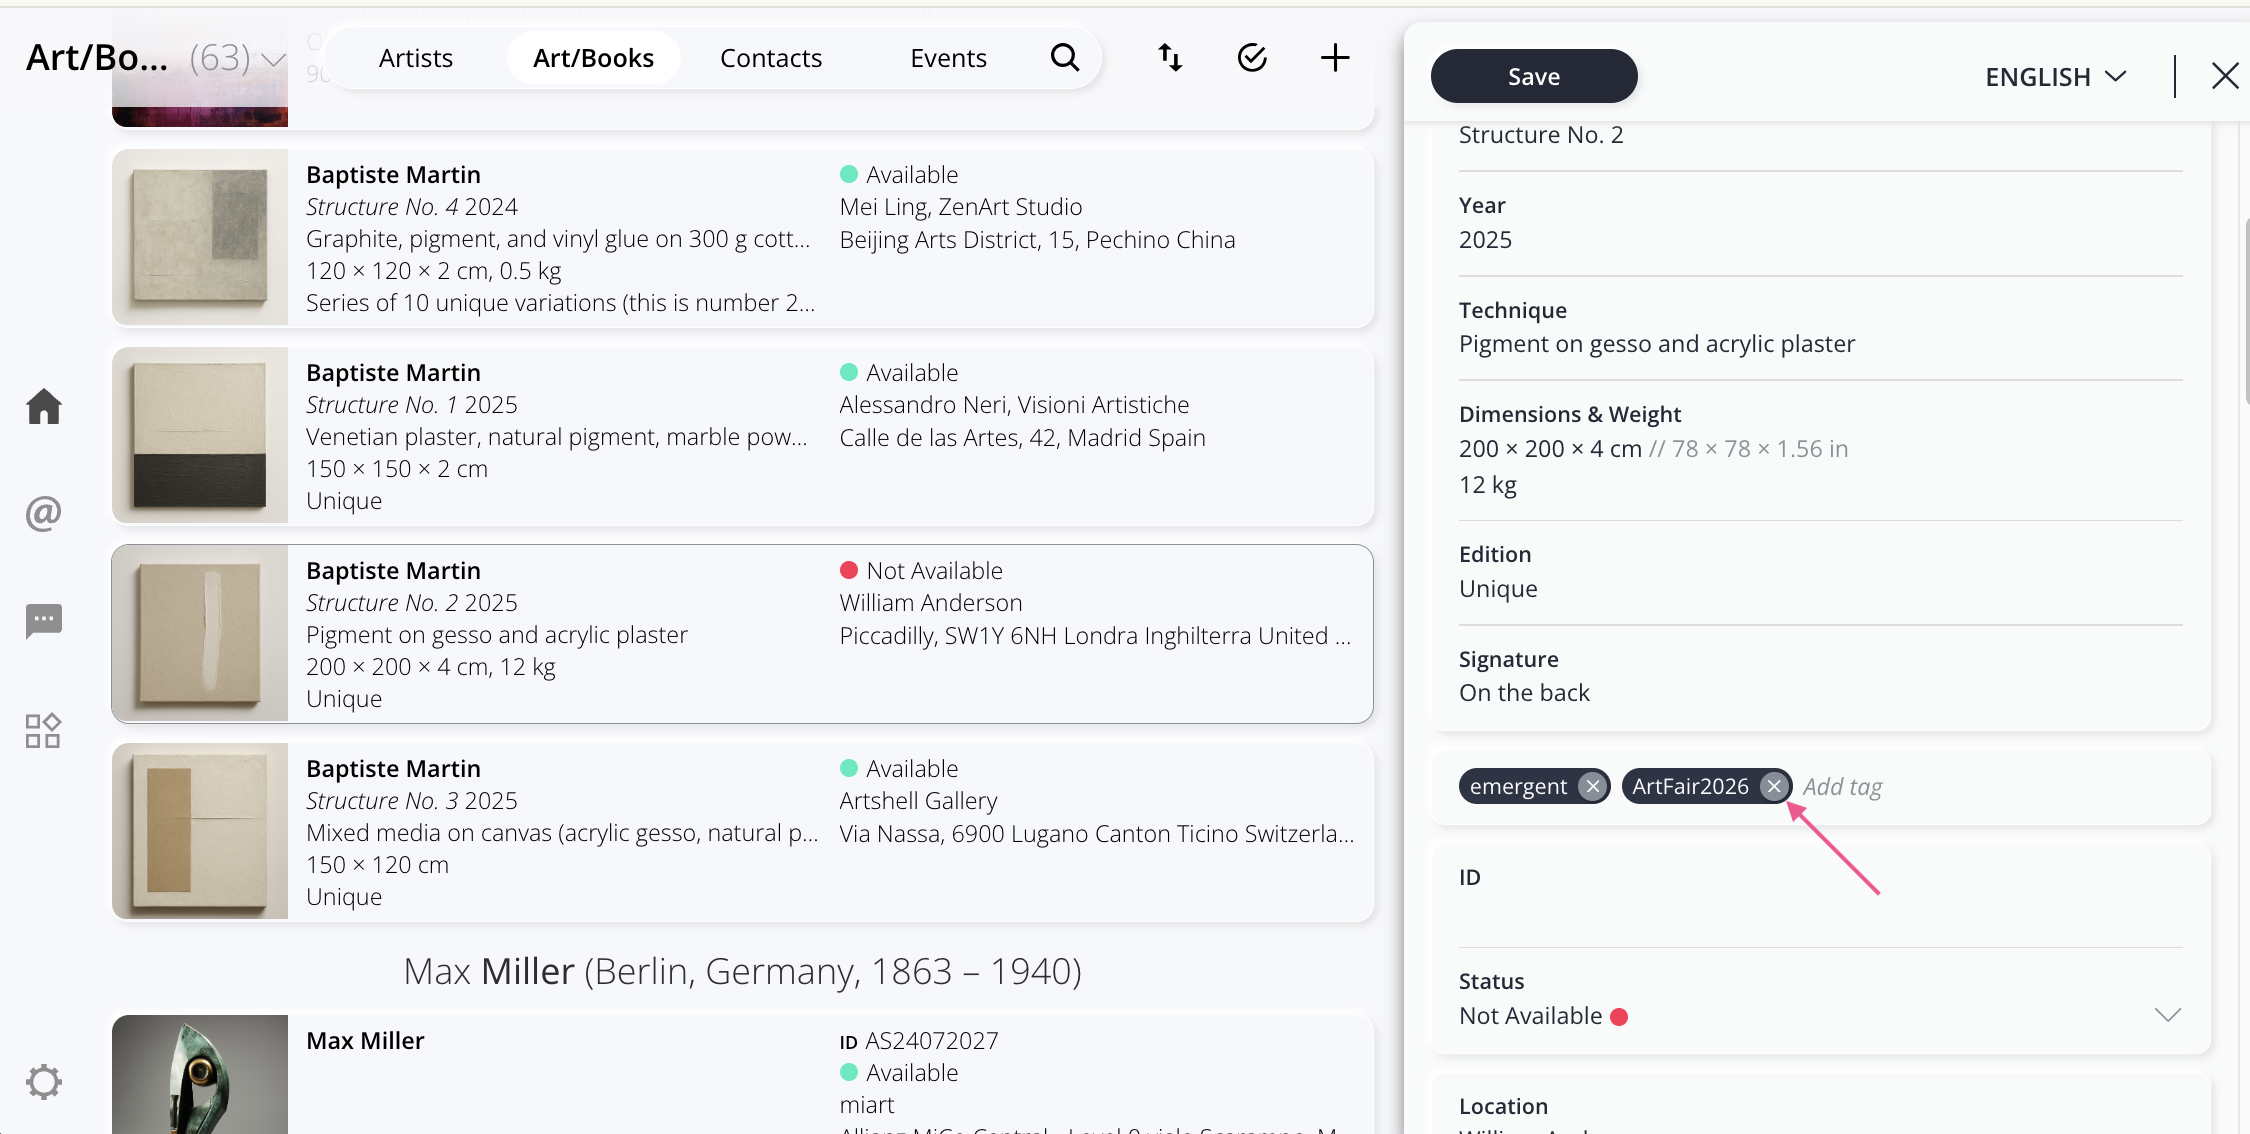The image size is (2250, 1134).
Task: Click the sort arrows icon
Action: [1170, 58]
